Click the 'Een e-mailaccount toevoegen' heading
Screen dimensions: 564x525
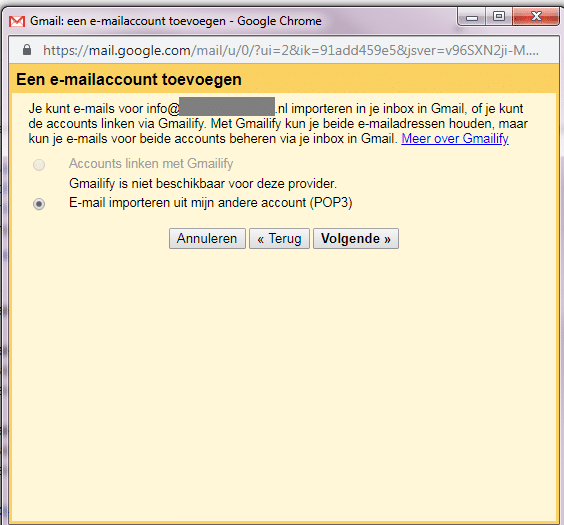(x=129, y=79)
